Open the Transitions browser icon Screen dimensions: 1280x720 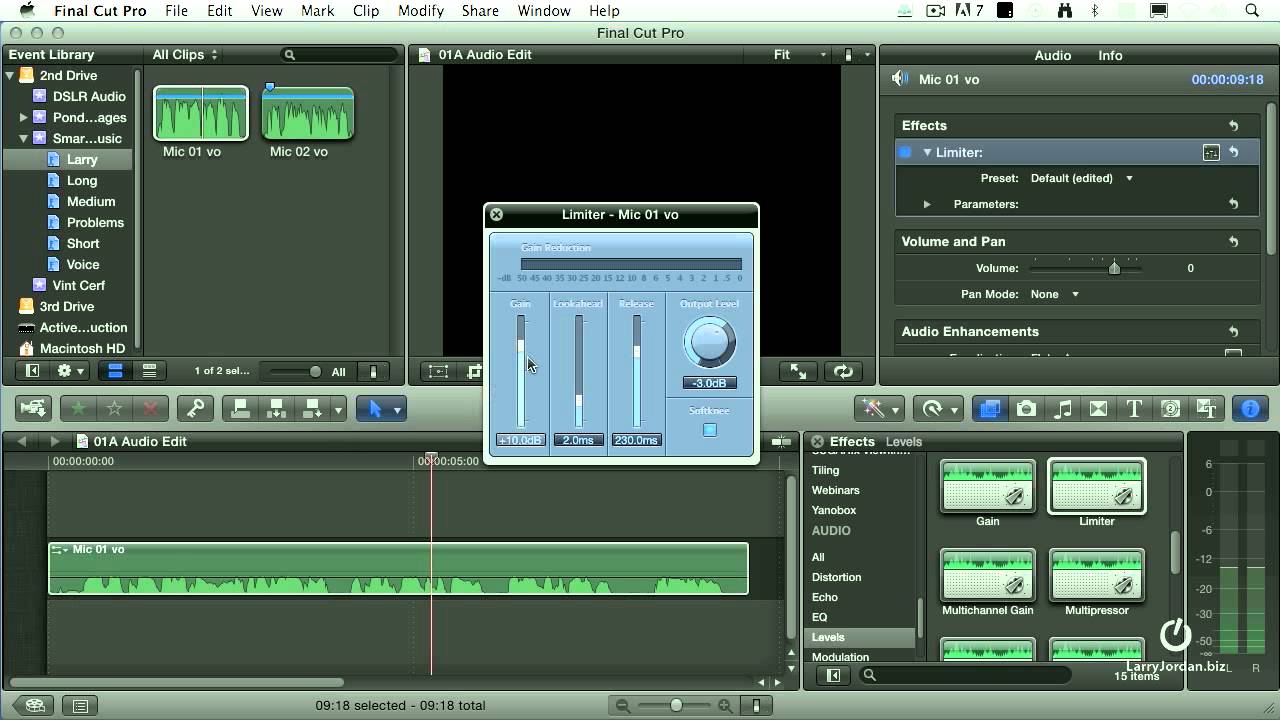pyautogui.click(x=1098, y=408)
